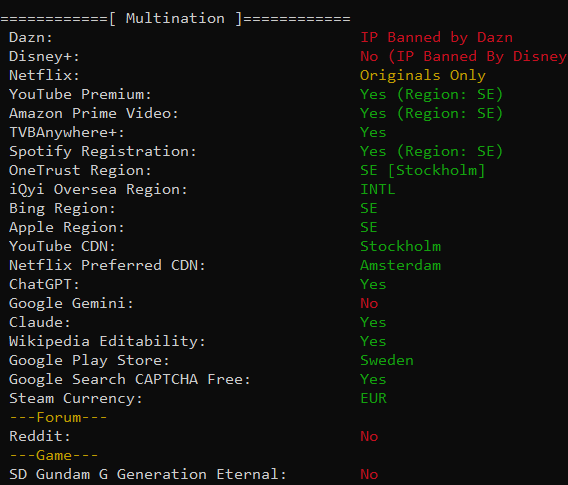Select the 'iQyi Oversea Region:' label

point(98,189)
